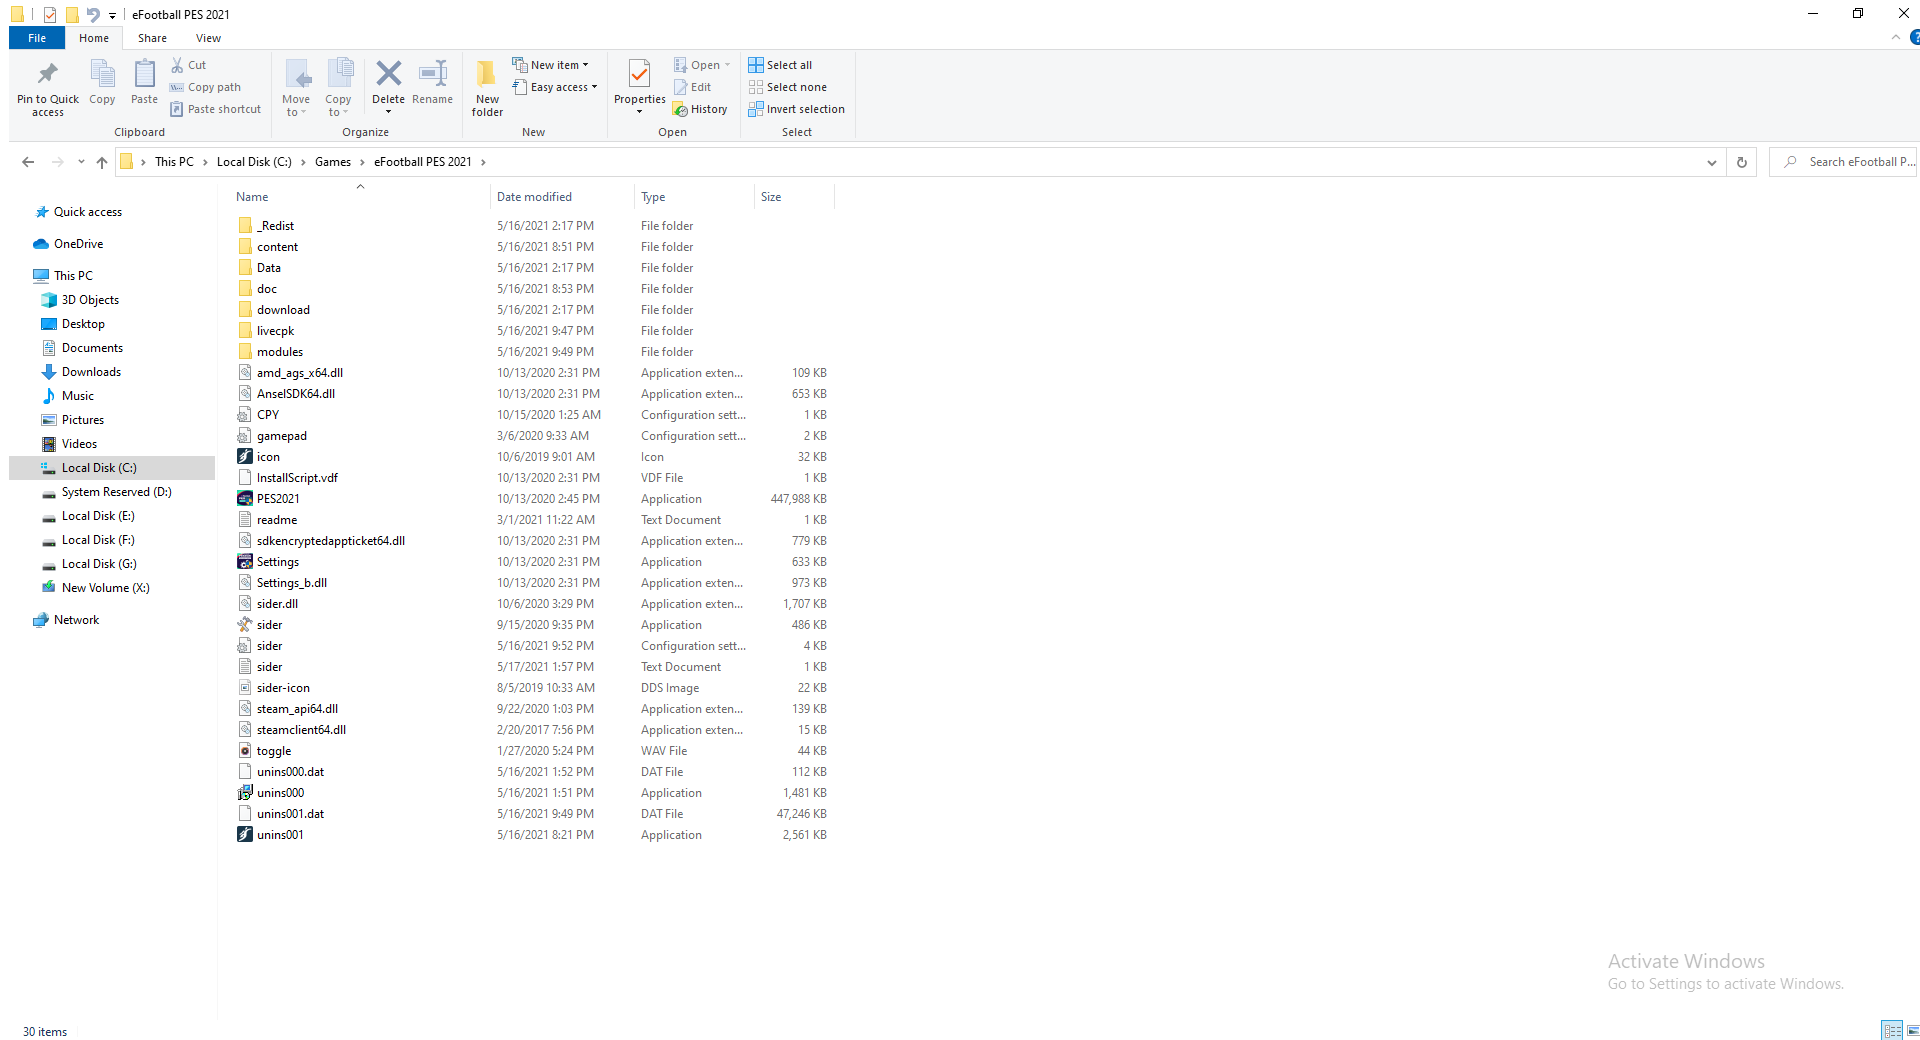Open the help question mark icon
Screen dimensions: 1920x1040
pos(1914,38)
